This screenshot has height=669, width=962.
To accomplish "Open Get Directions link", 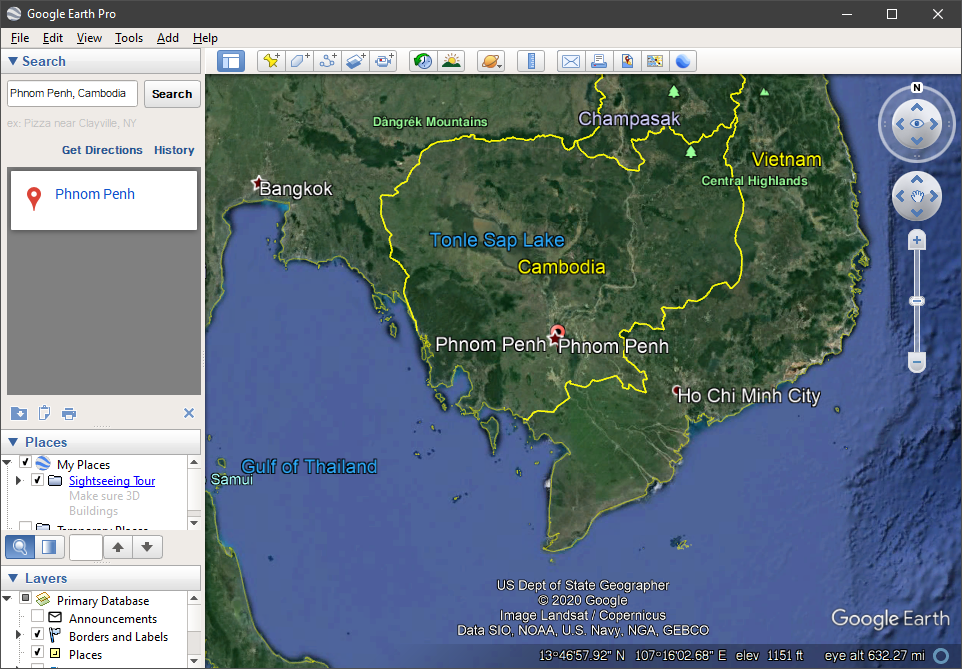I will point(102,150).
